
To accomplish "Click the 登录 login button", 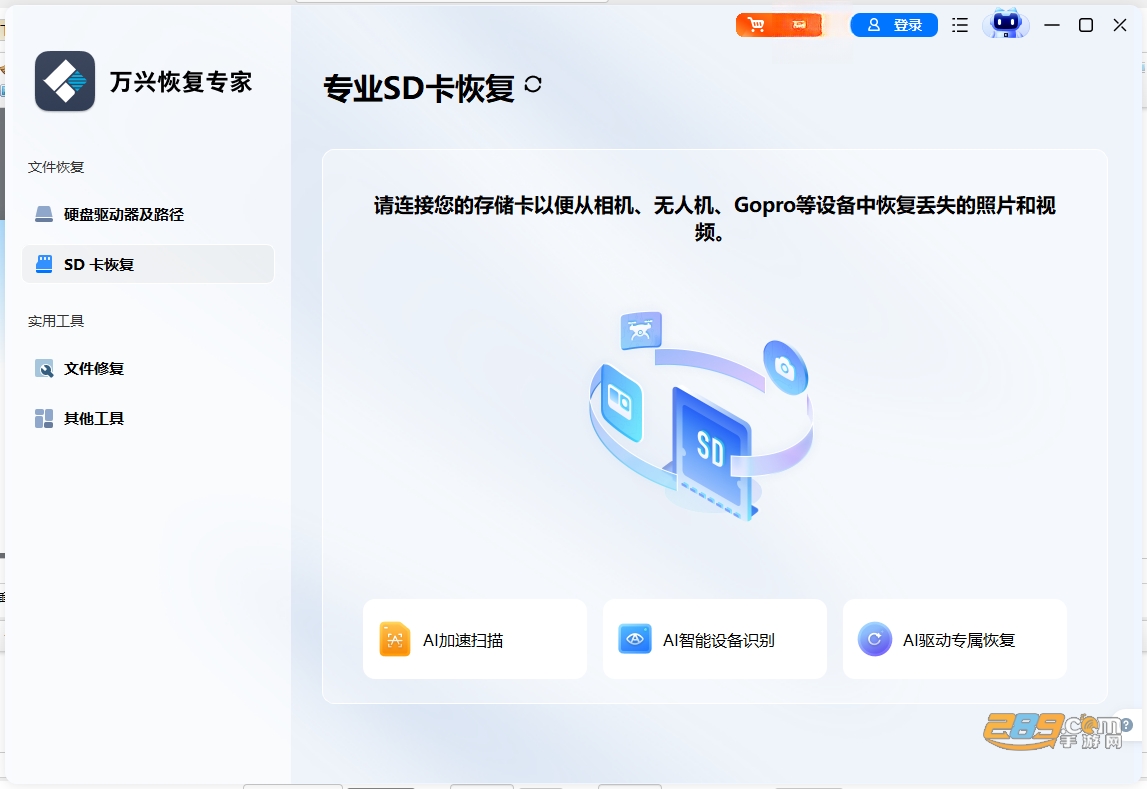I will [x=894, y=26].
